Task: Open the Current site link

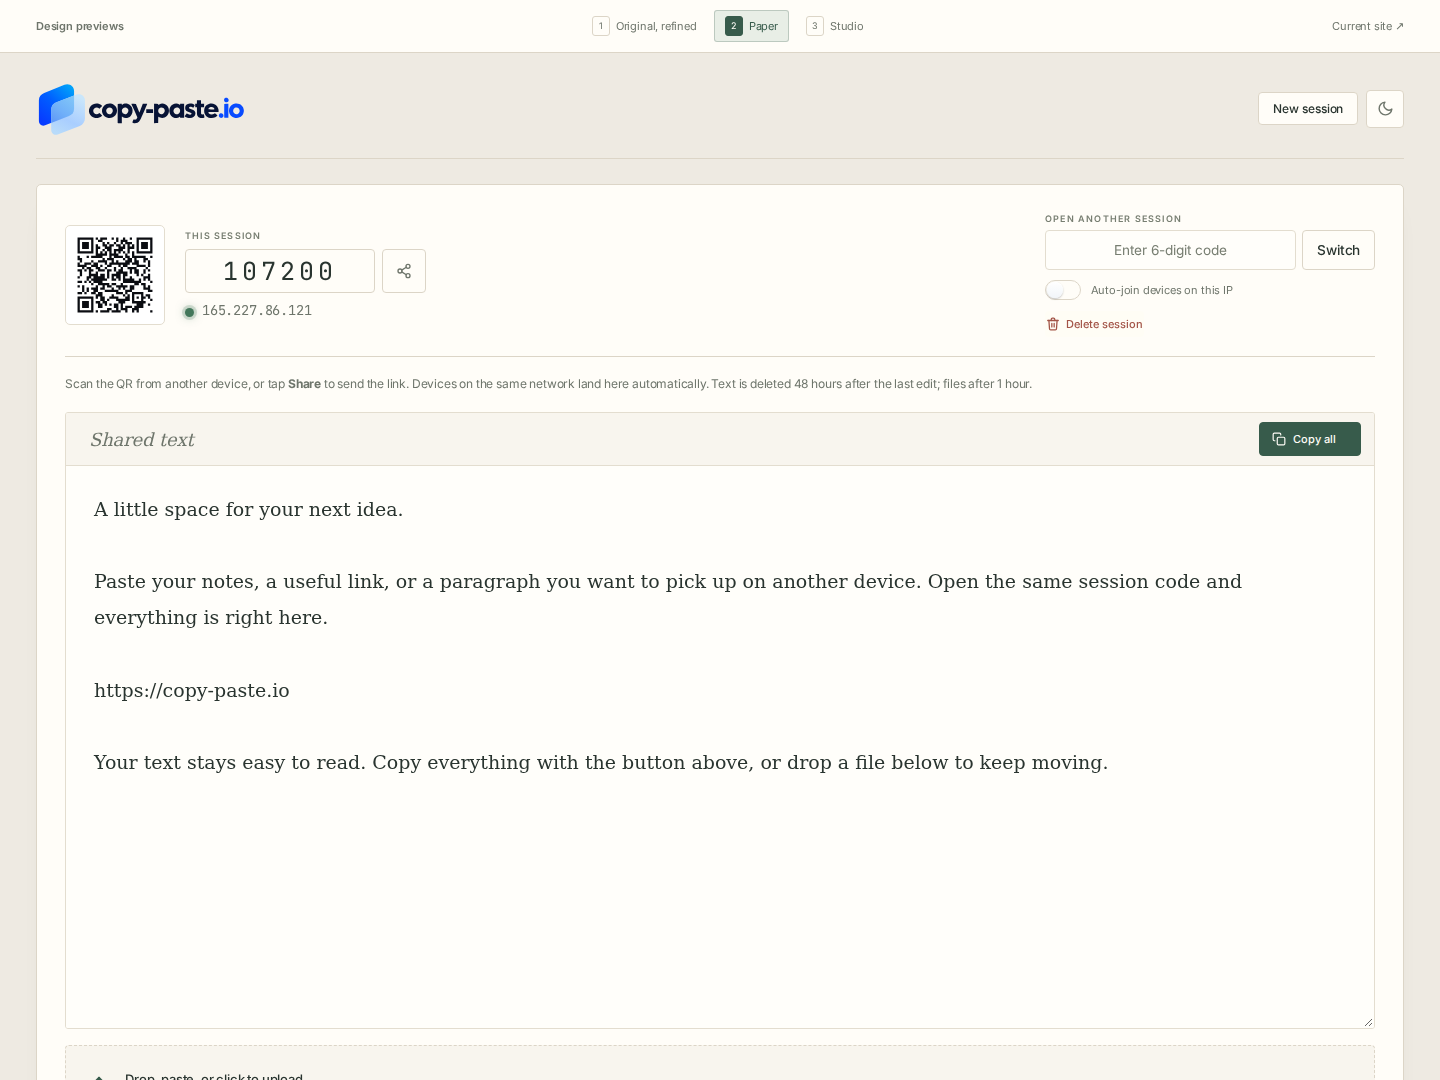Action: click(x=1367, y=26)
